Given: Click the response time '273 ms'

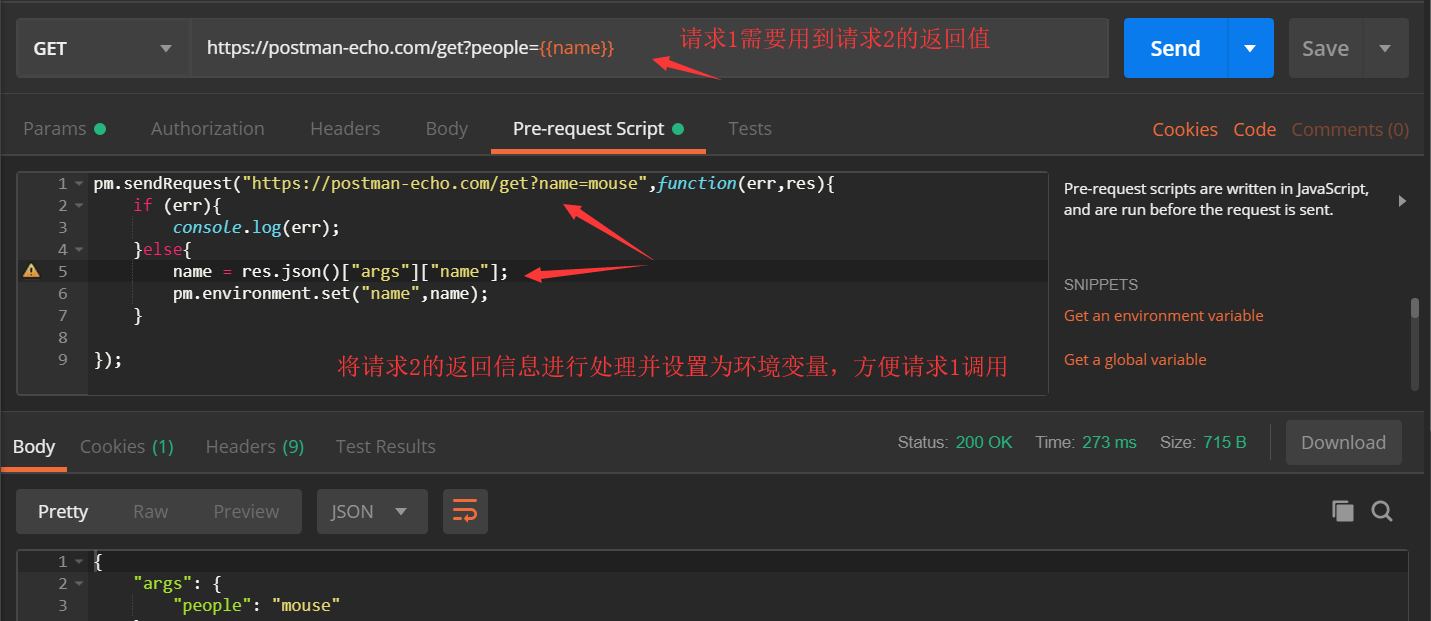Looking at the screenshot, I should 1109,442.
